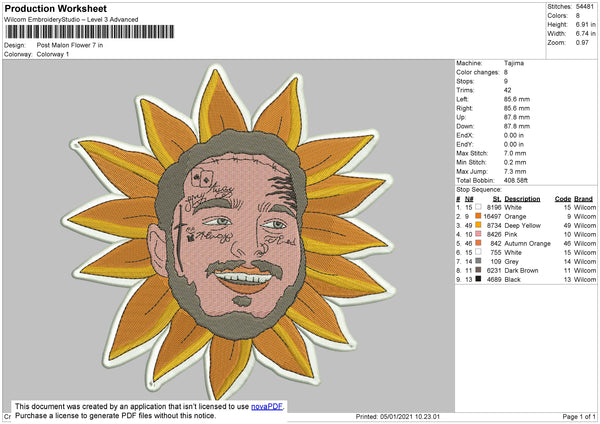Click the Deep Yellow color swatch

[478, 225]
